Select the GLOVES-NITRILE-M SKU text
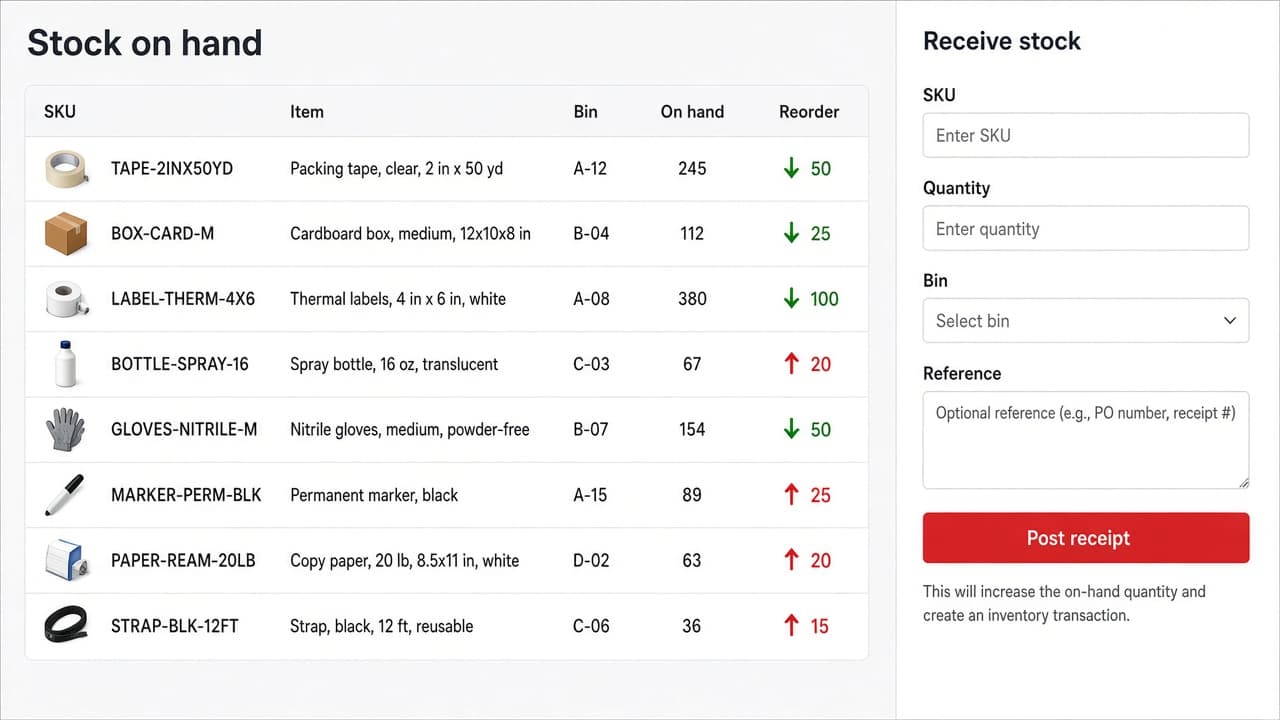The width and height of the screenshot is (1280, 720). click(184, 430)
